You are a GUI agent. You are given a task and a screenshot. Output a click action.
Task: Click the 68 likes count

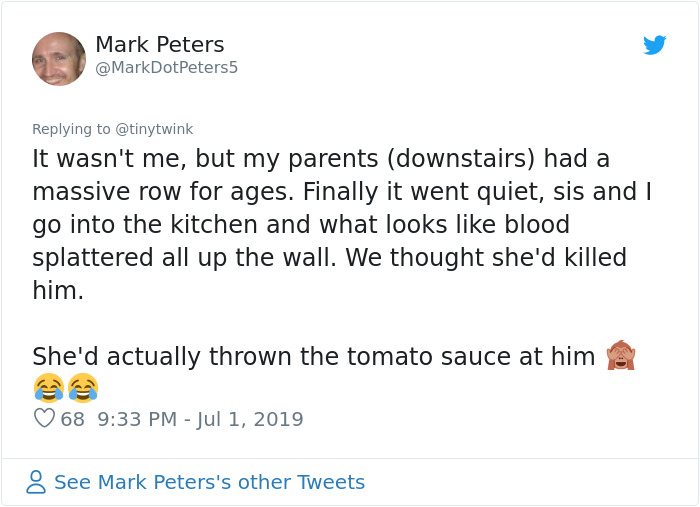pyautogui.click(x=72, y=419)
